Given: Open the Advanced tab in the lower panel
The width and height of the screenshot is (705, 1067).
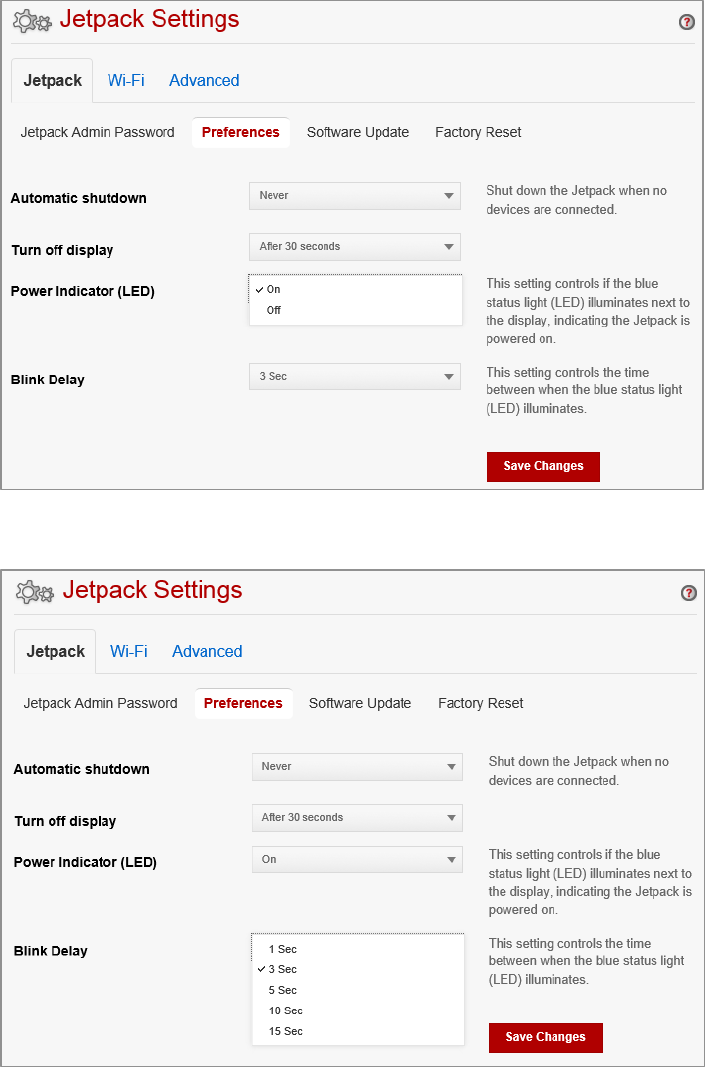Looking at the screenshot, I should [207, 652].
